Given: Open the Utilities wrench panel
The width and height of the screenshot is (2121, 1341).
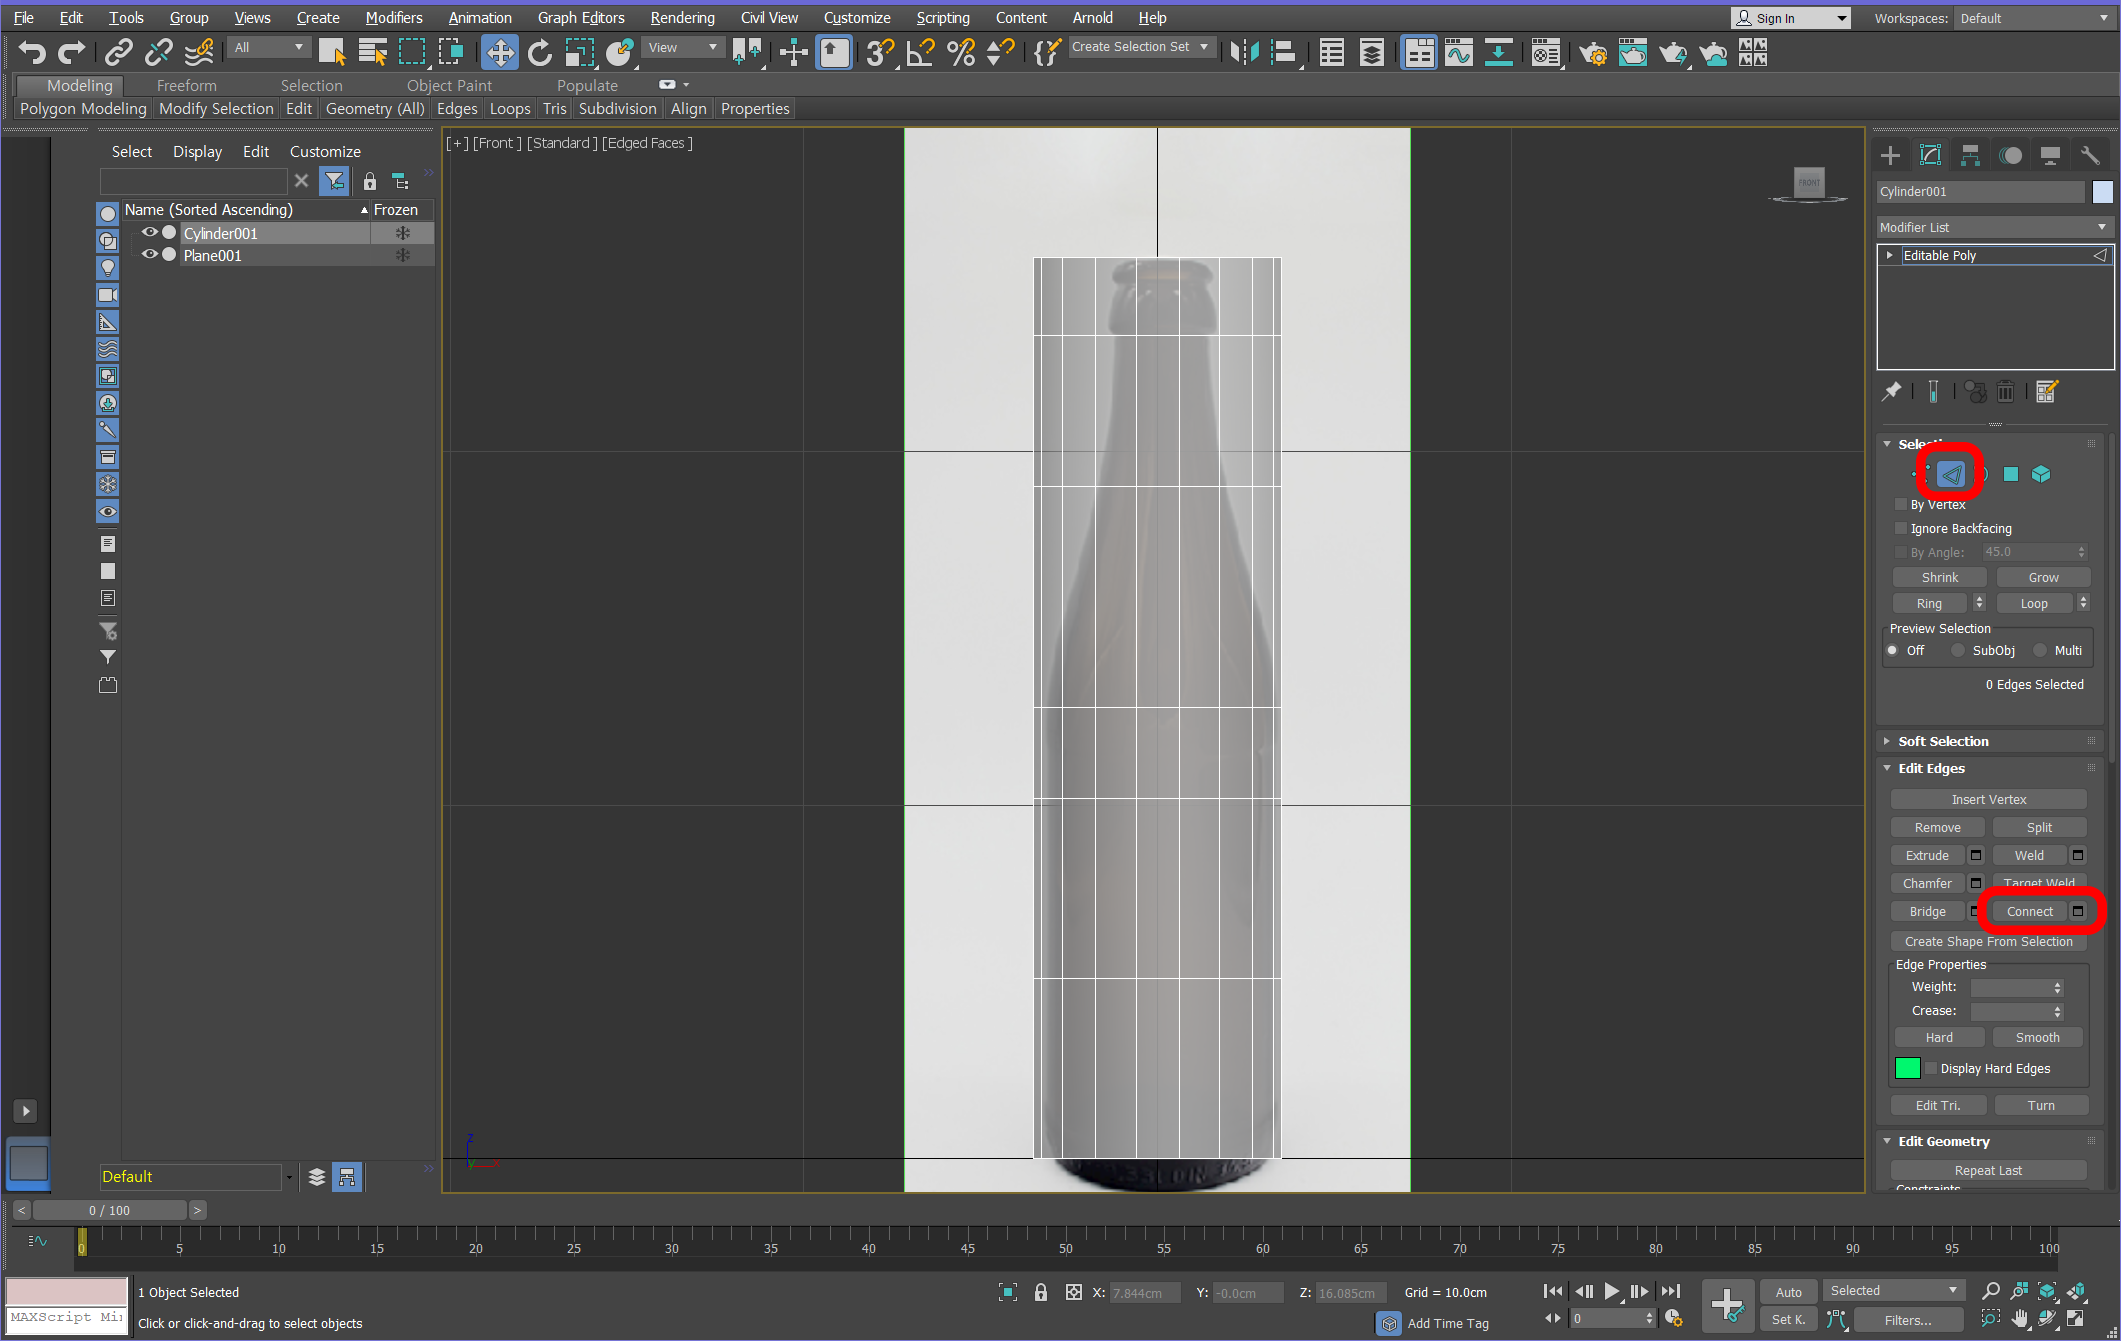Looking at the screenshot, I should click(2089, 155).
